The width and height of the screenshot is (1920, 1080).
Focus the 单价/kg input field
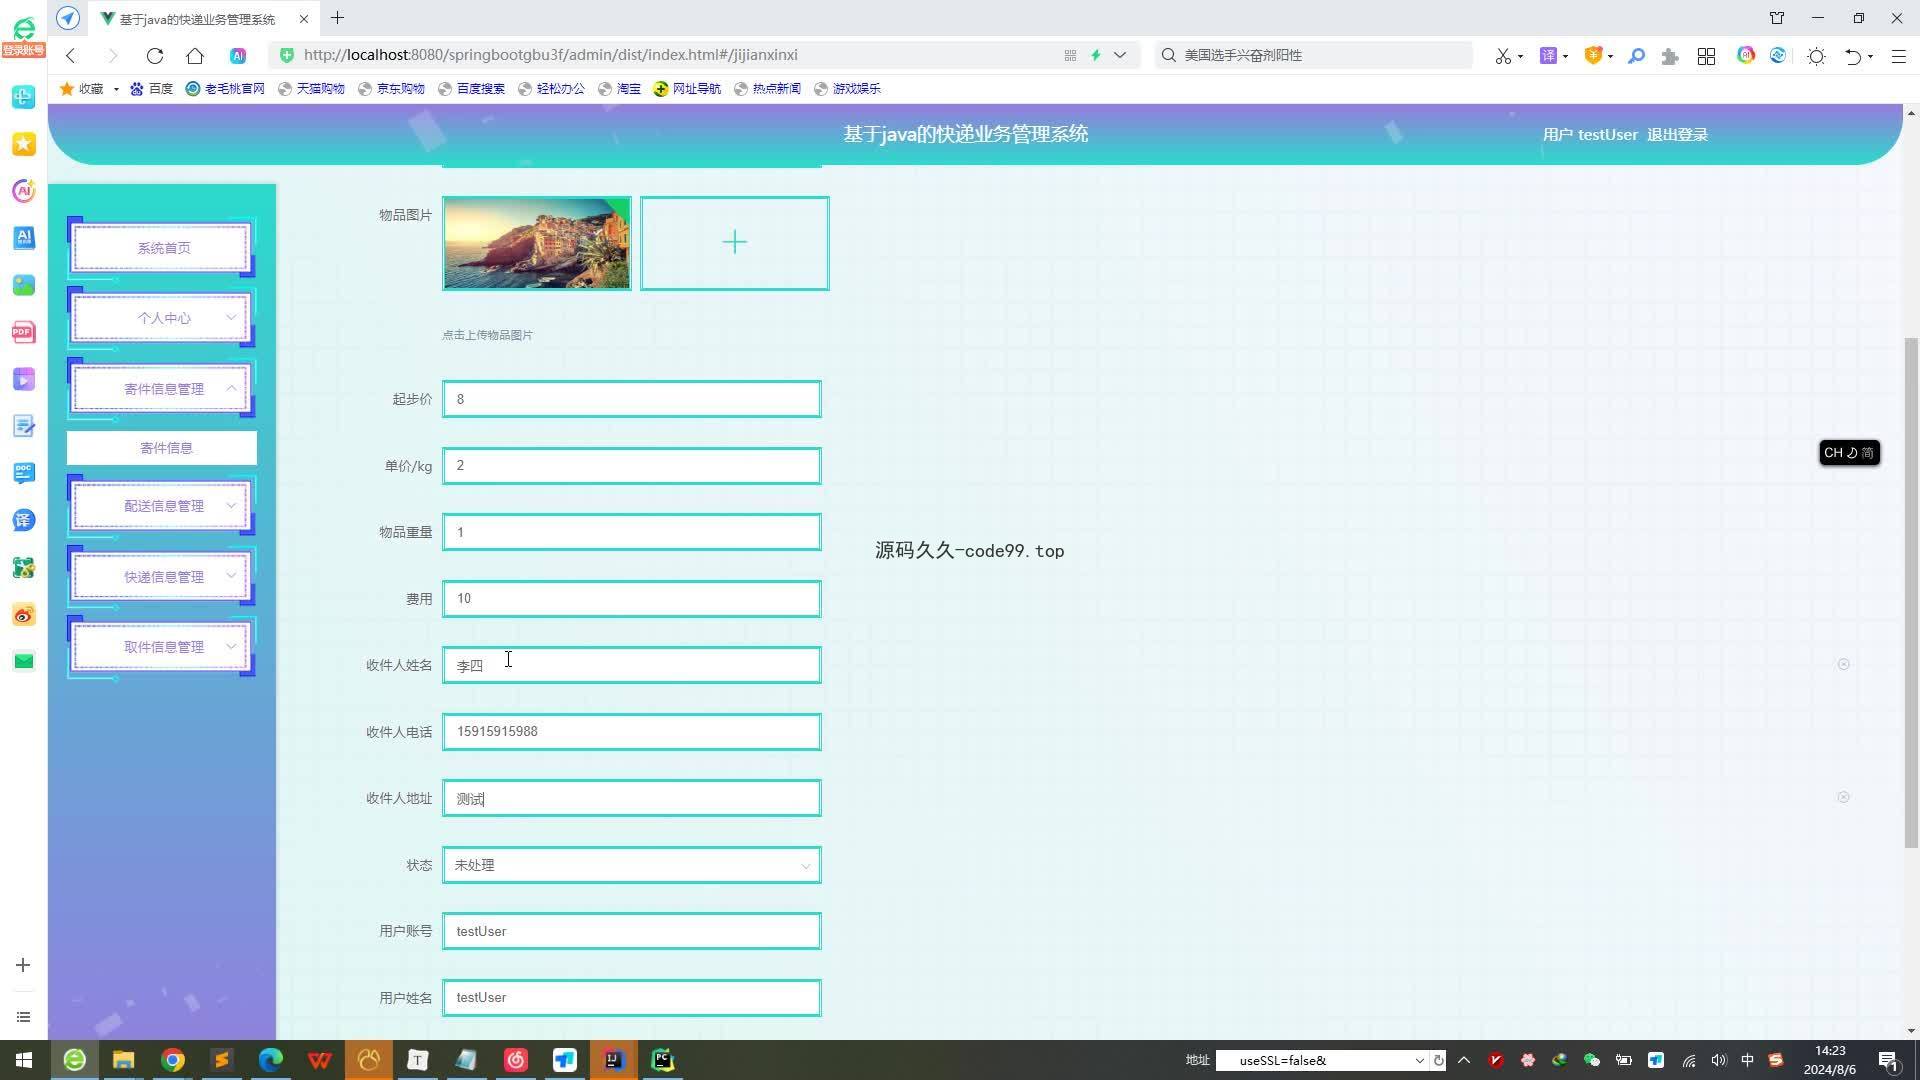(632, 466)
